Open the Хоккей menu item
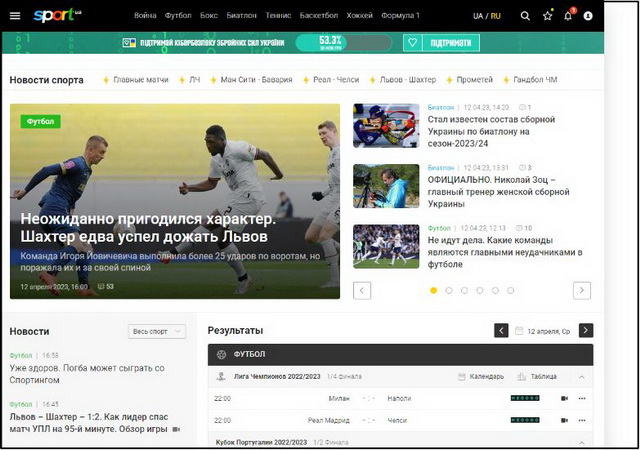Image resolution: width=640 pixels, height=450 pixels. (360, 16)
